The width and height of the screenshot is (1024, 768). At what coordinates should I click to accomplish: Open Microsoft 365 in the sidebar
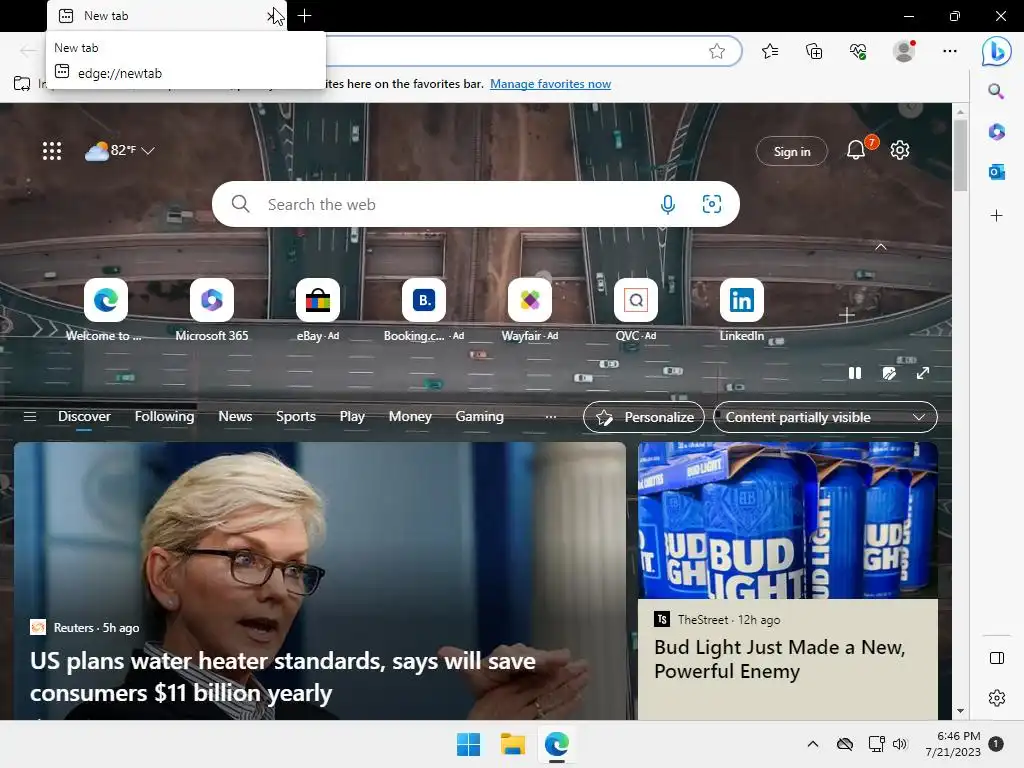click(x=996, y=132)
